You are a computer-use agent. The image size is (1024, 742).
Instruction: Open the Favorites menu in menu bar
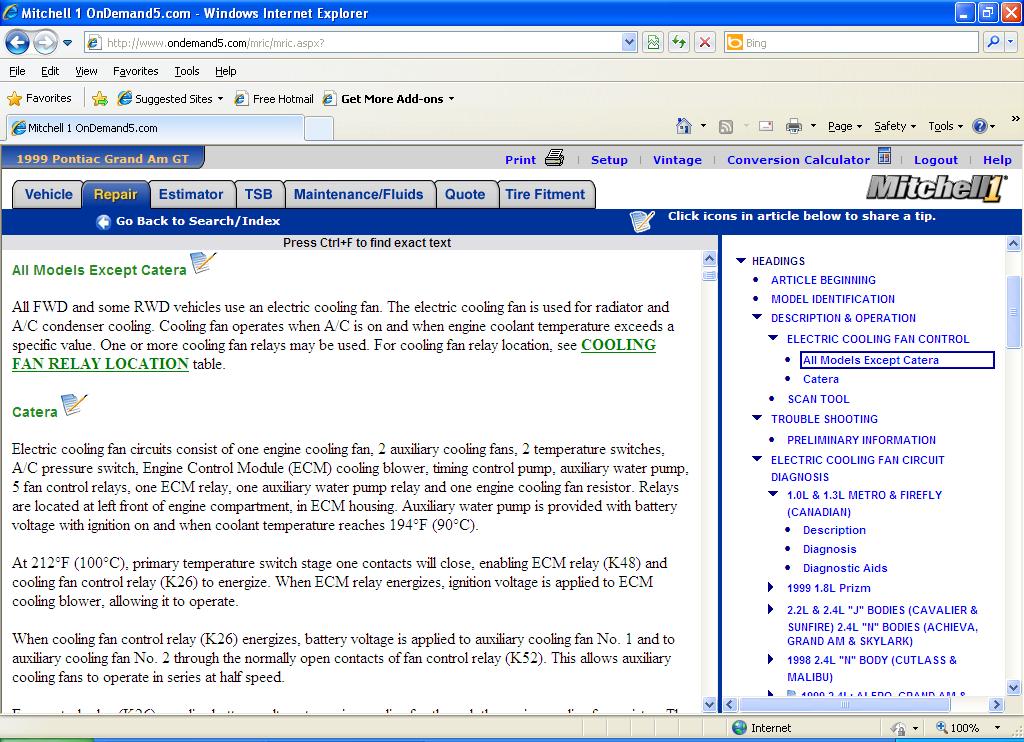(x=135, y=71)
